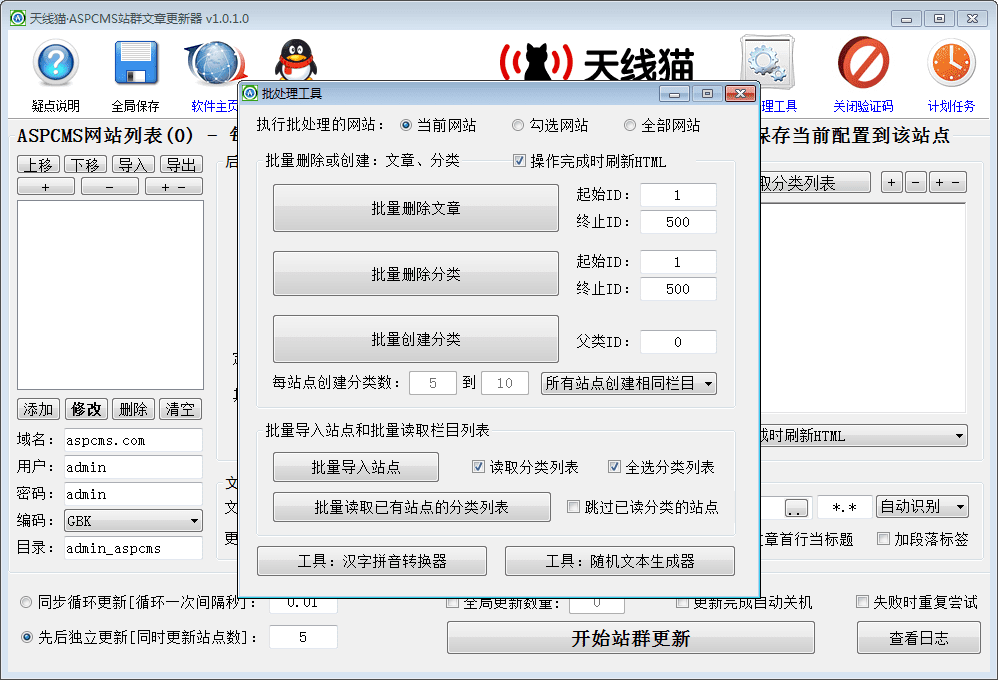Focus article delete 终止ID field
Image resolution: width=998 pixels, height=680 pixels.
pyautogui.click(x=678, y=222)
